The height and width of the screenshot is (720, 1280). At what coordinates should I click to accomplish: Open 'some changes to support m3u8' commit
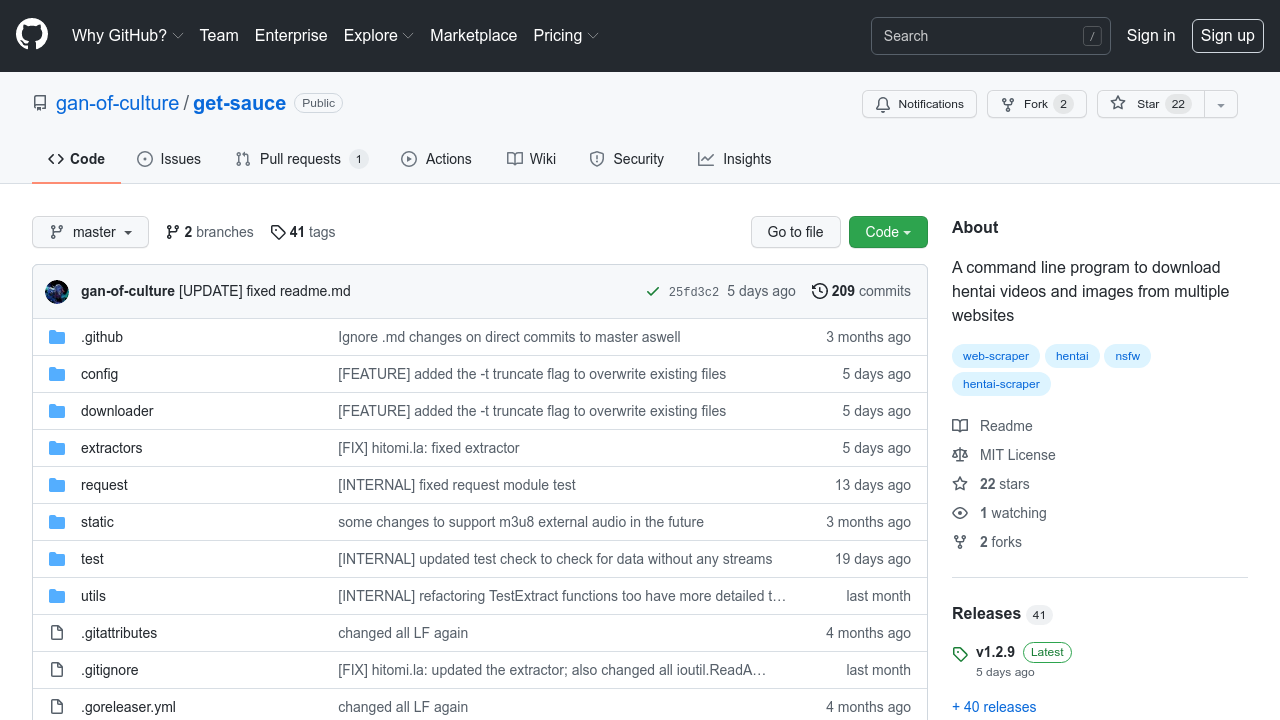pyautogui.click(x=521, y=522)
